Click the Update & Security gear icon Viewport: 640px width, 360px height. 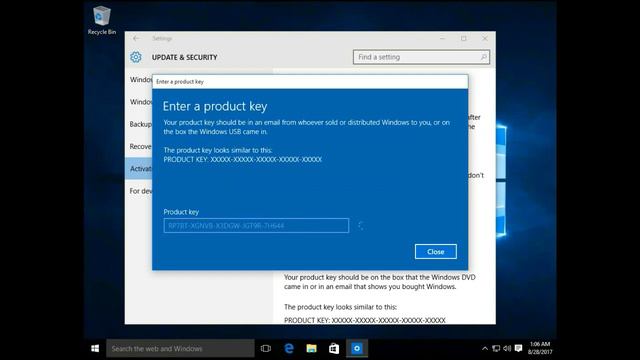136,57
